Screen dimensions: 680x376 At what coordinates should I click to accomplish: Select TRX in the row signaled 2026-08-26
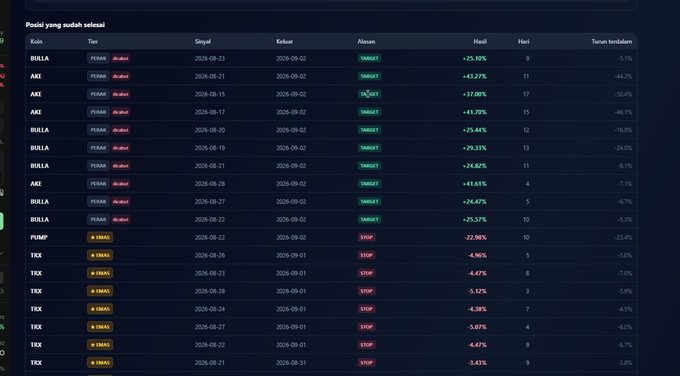tap(36, 255)
